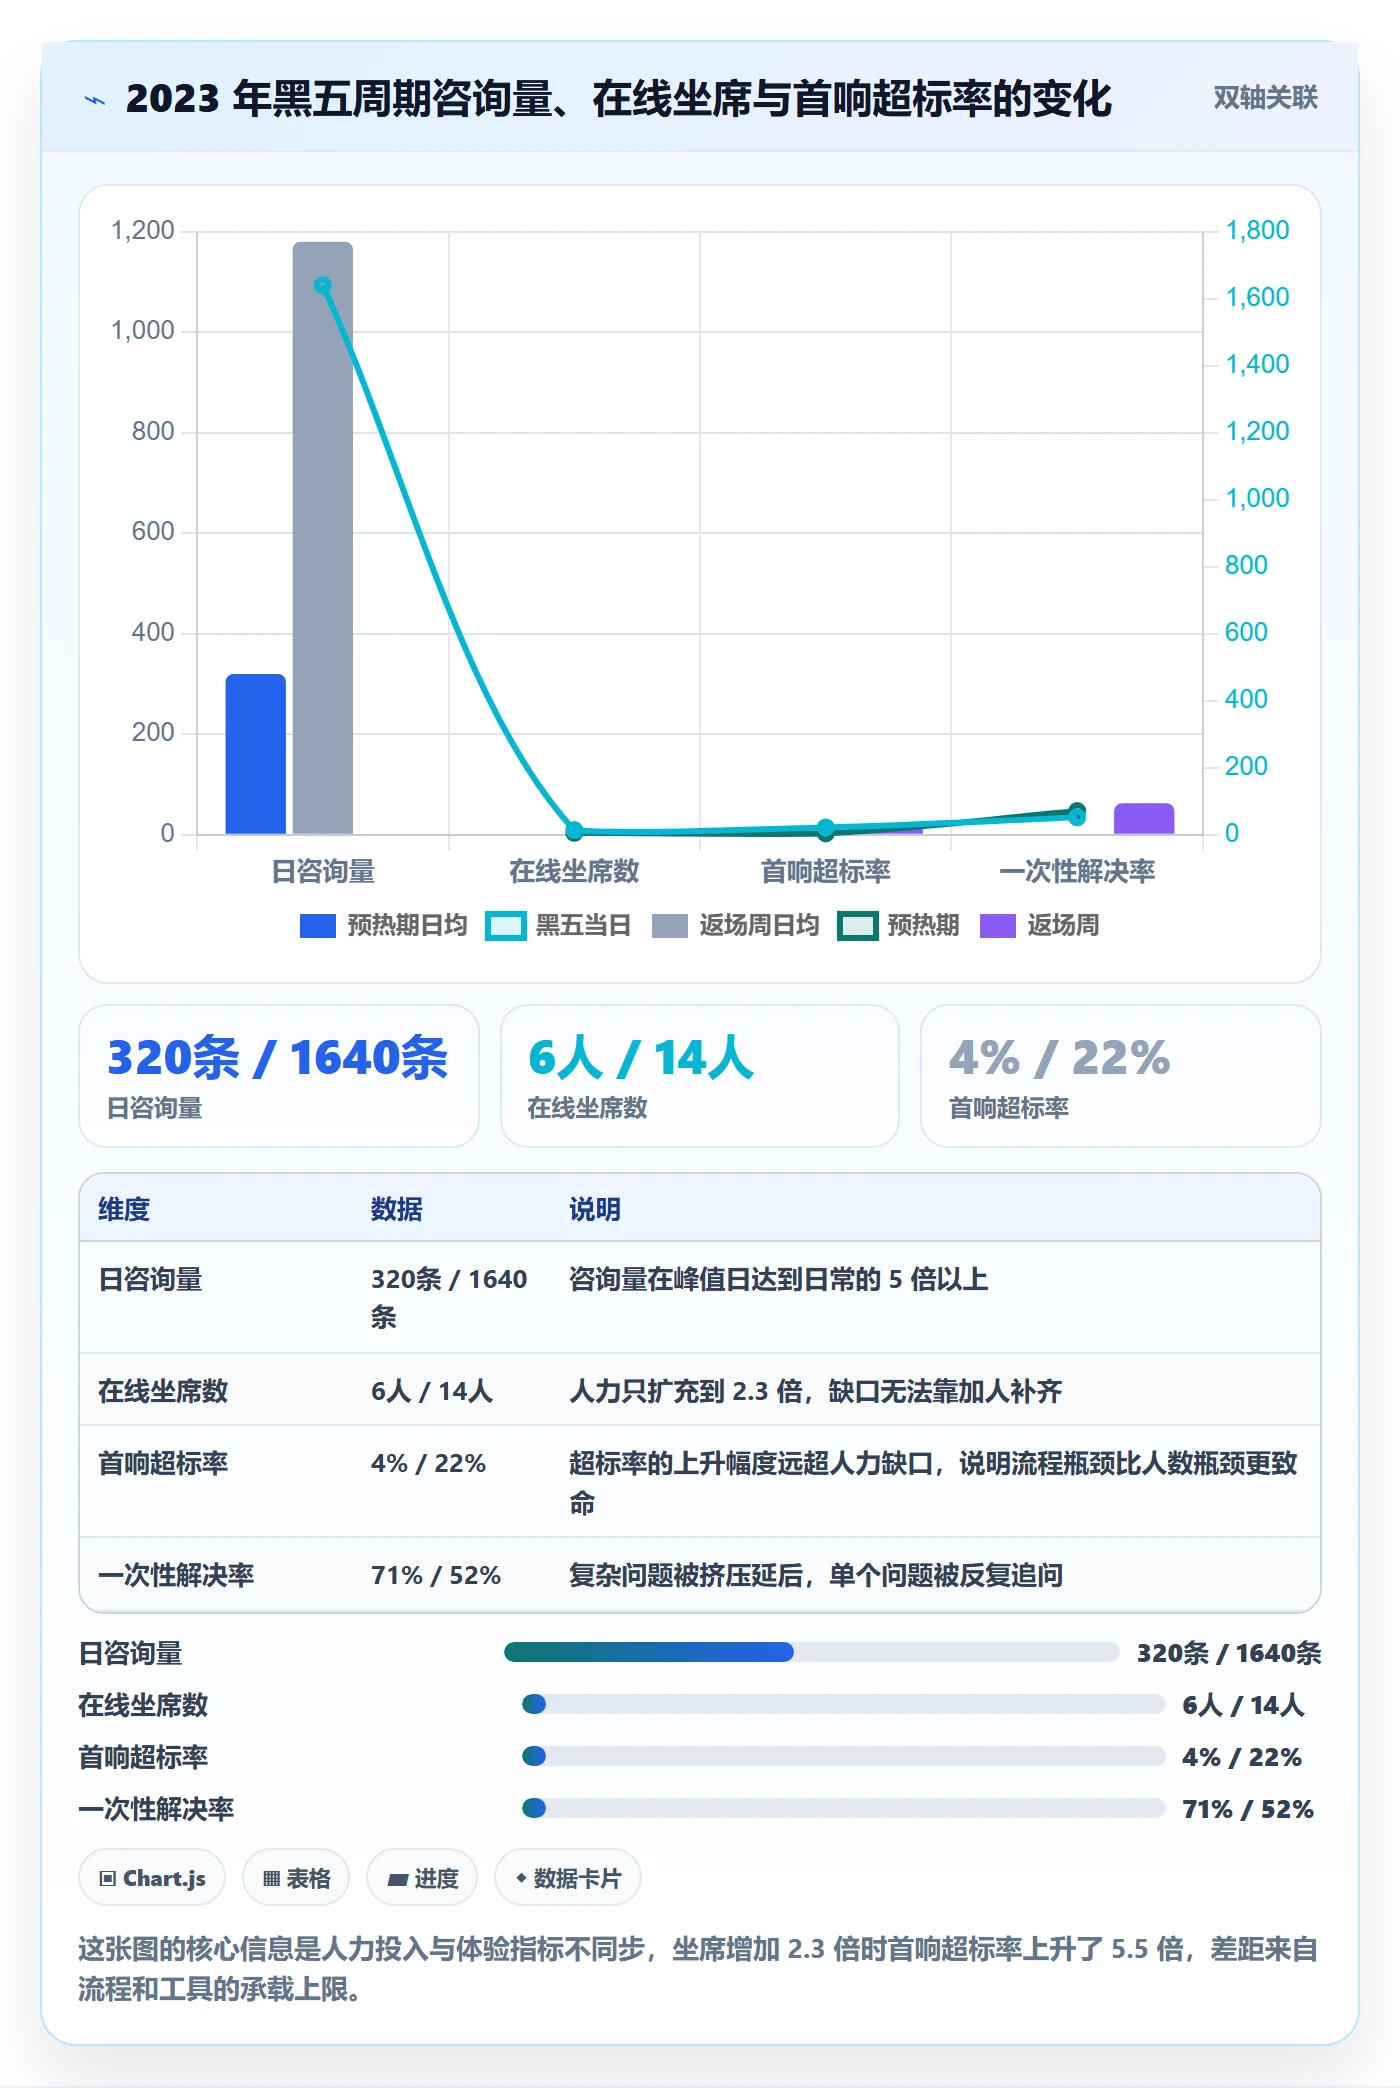This screenshot has width=1400, height=2088.
Task: Click the 双轴关联 badge in the header
Action: coord(1265,98)
